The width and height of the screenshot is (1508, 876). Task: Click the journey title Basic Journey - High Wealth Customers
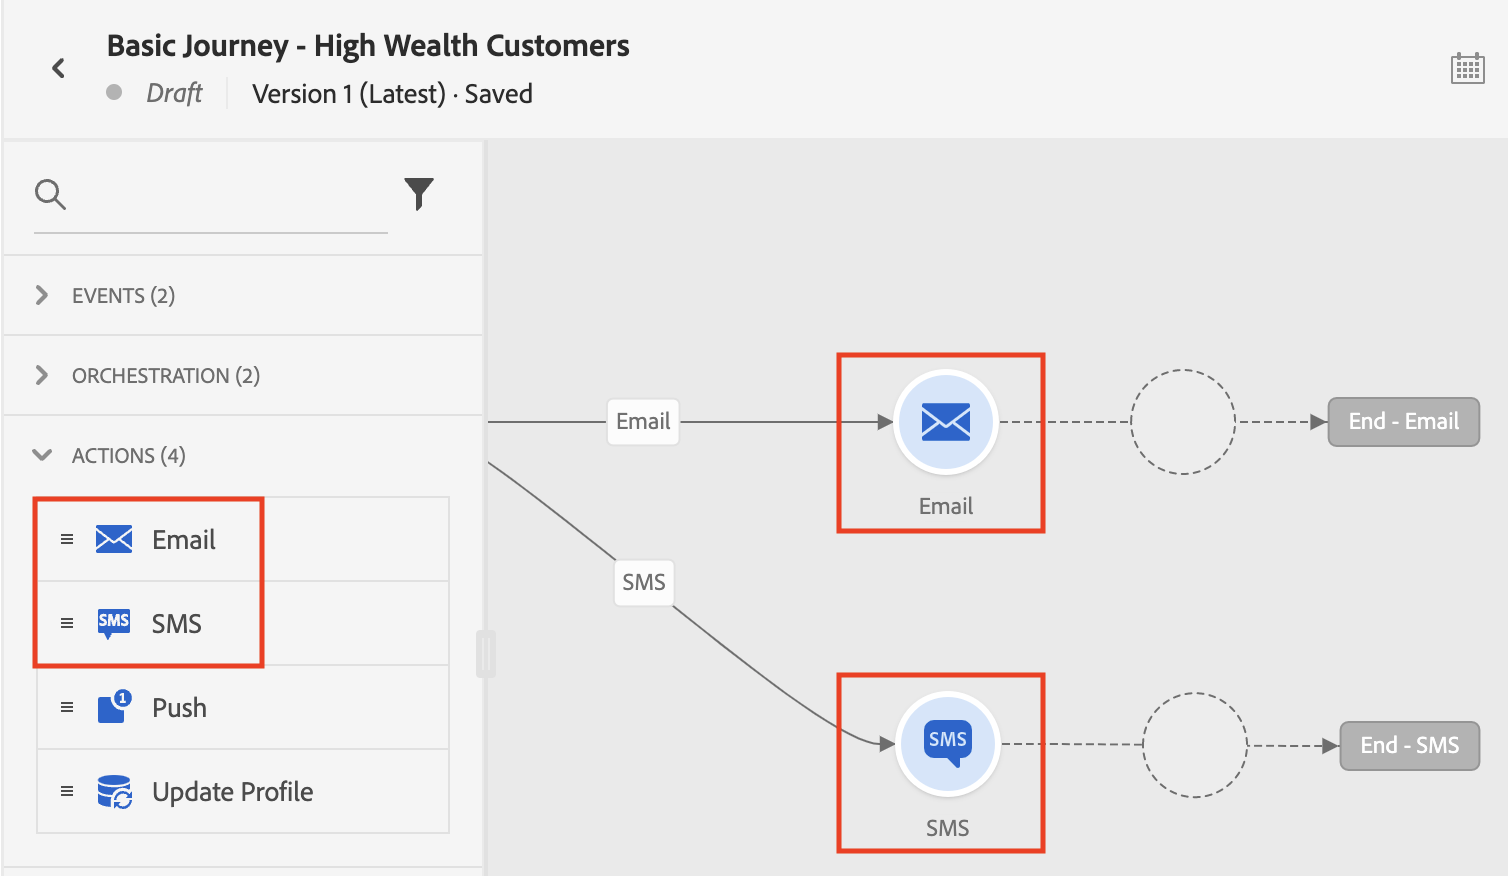coord(368,46)
